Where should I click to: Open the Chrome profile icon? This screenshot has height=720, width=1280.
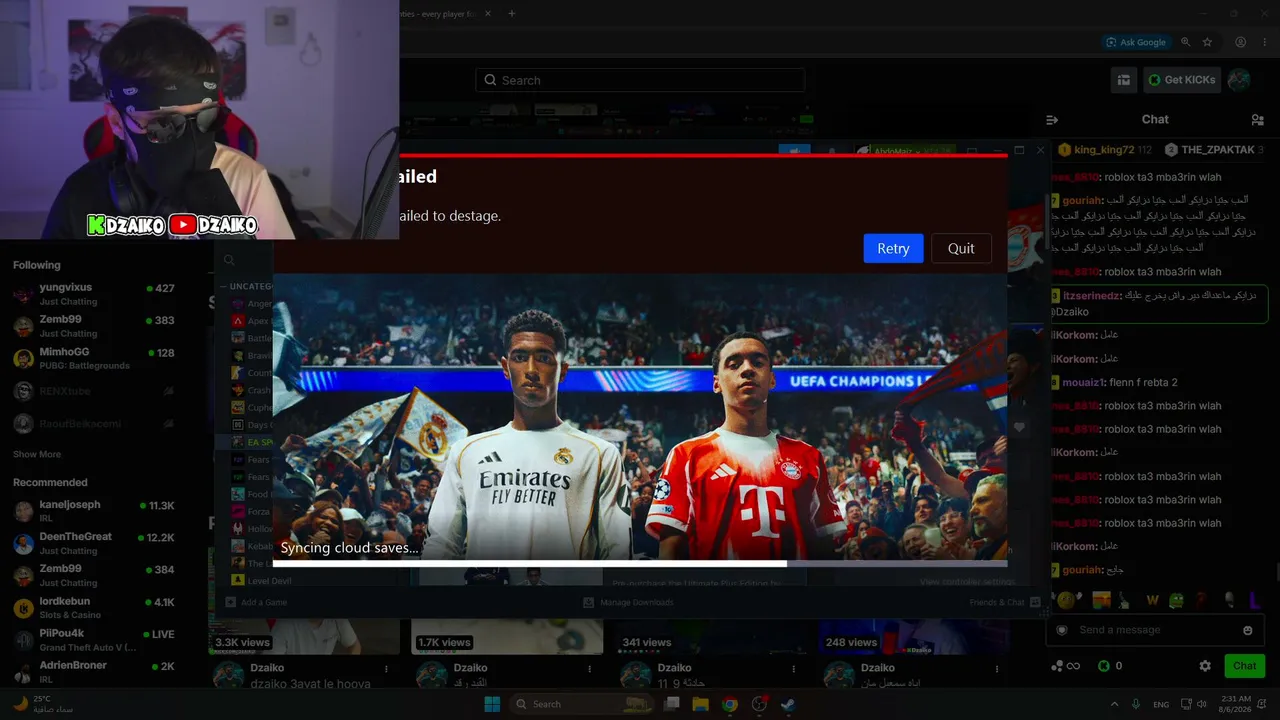pos(1240,42)
